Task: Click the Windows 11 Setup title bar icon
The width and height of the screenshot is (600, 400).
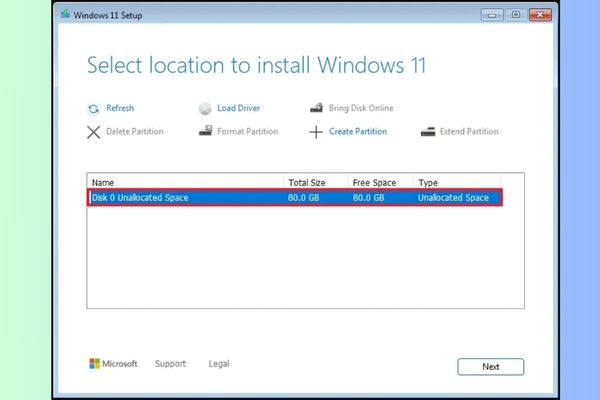Action: tap(65, 14)
